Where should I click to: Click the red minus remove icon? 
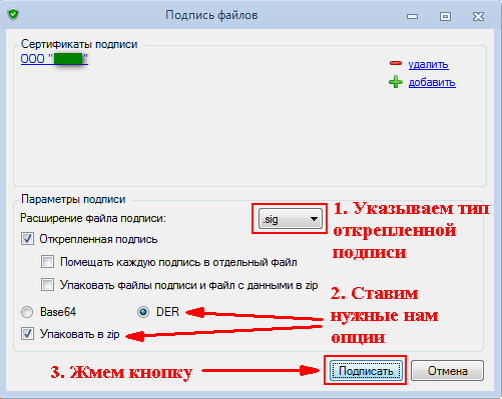396,63
